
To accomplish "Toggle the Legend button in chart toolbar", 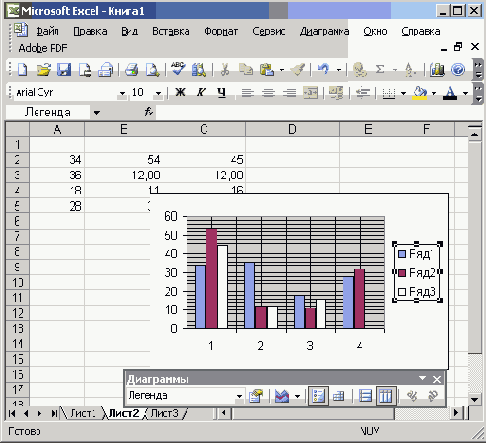I will coord(318,396).
